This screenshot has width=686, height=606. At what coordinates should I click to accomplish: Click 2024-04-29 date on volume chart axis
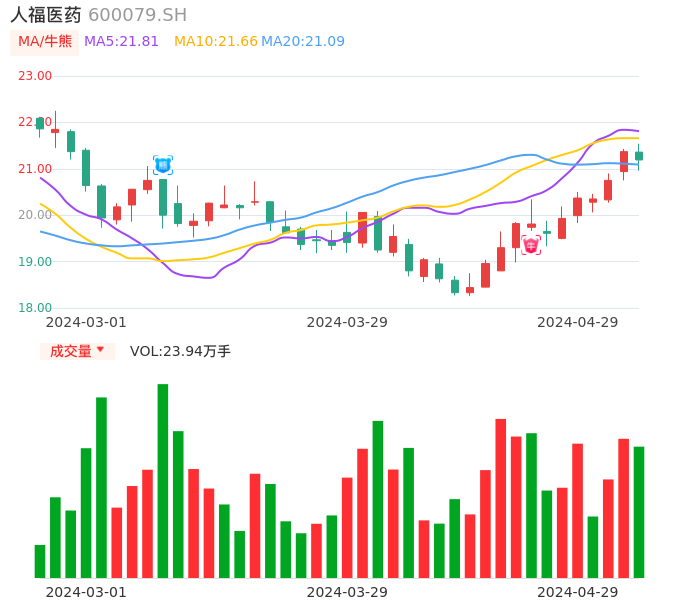click(x=578, y=592)
